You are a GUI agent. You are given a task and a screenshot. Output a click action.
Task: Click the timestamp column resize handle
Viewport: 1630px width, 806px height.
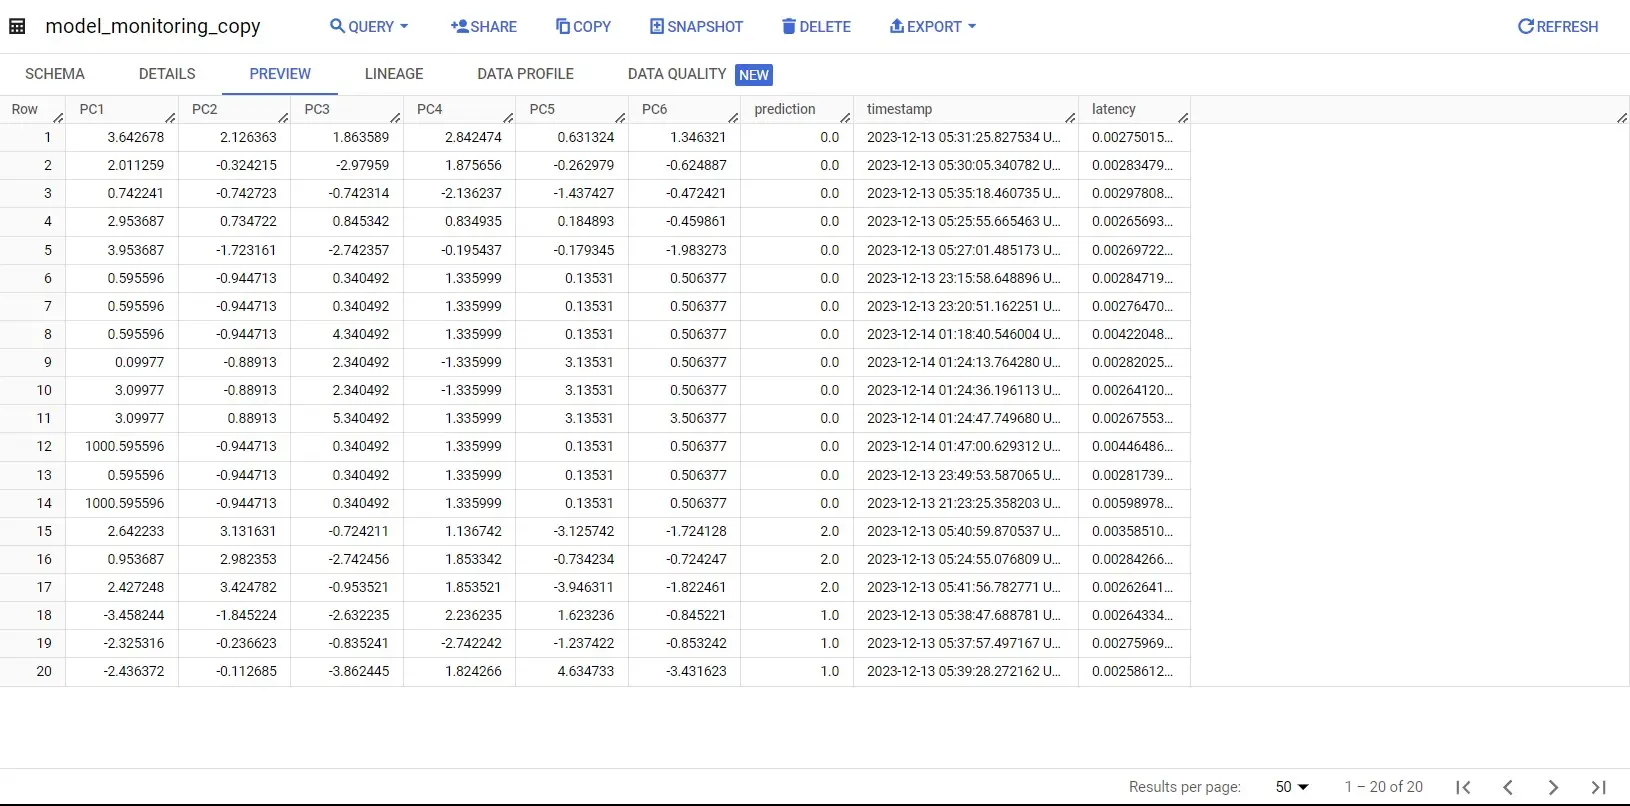point(1070,118)
